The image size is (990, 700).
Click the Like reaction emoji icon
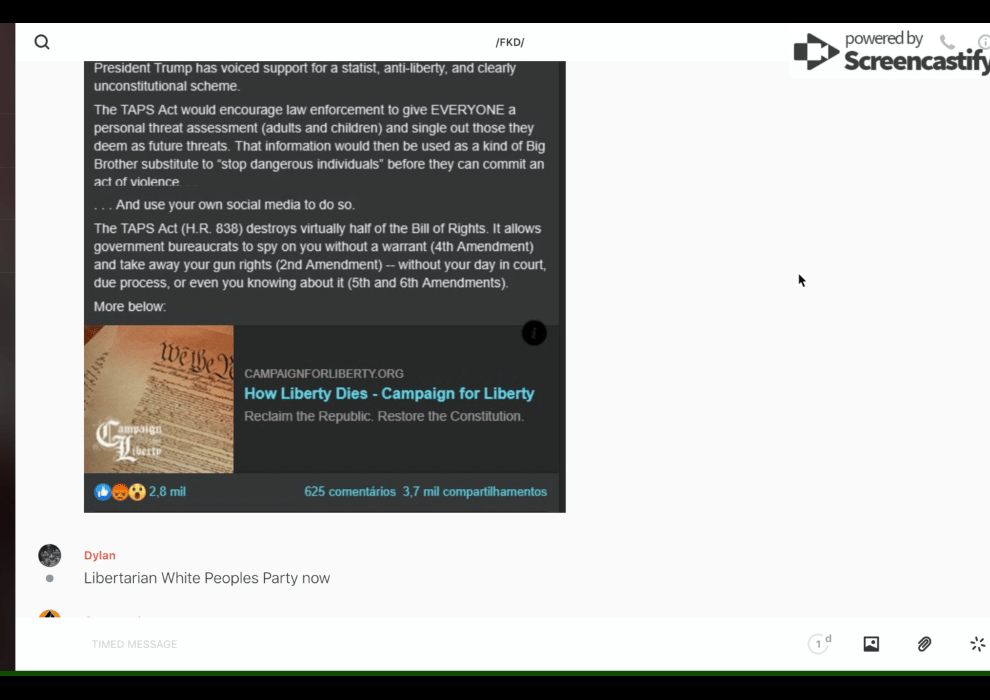click(x=102, y=492)
